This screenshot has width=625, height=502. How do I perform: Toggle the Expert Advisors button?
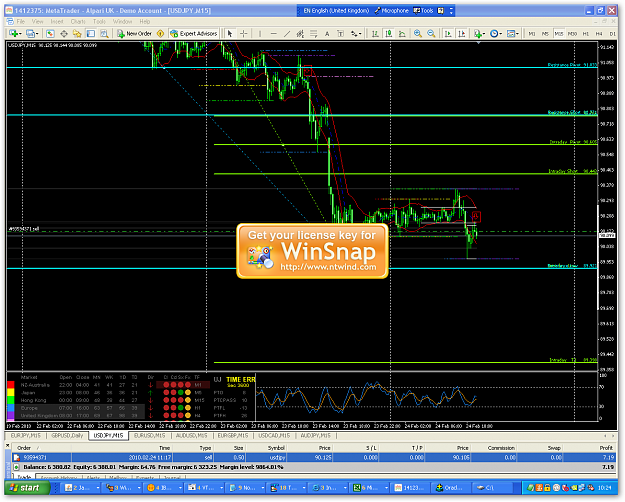[194, 34]
